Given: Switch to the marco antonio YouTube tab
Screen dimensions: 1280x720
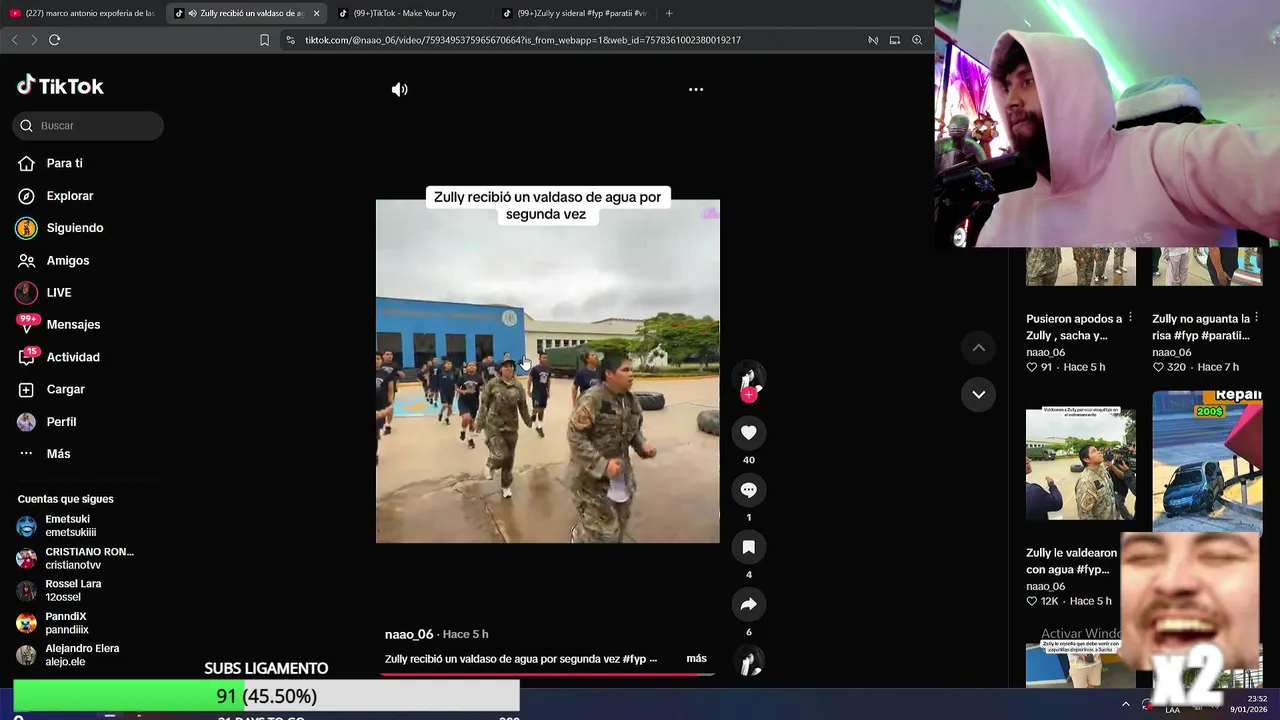Looking at the screenshot, I should click(84, 13).
